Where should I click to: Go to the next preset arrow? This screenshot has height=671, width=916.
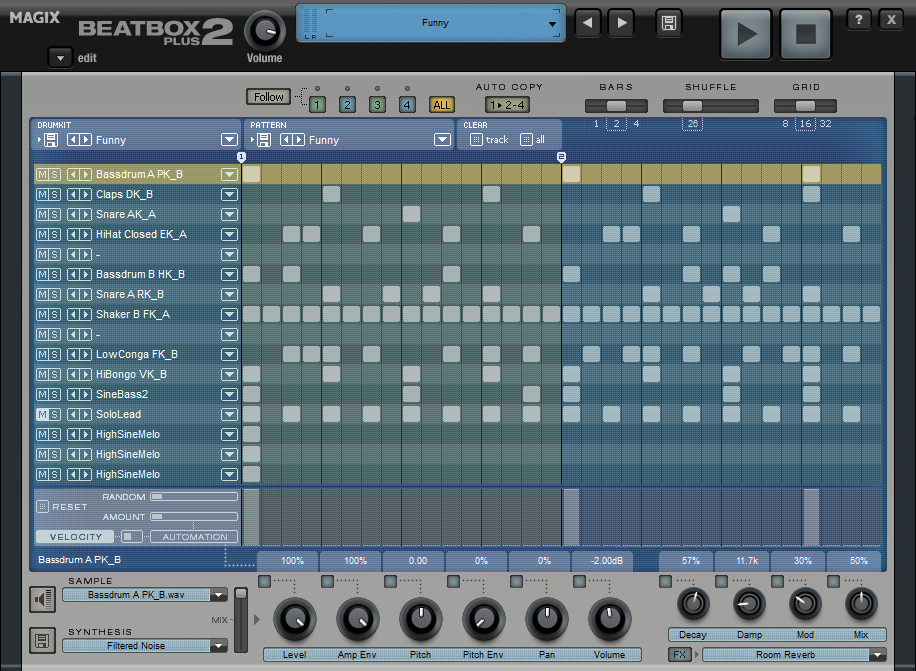pos(621,23)
